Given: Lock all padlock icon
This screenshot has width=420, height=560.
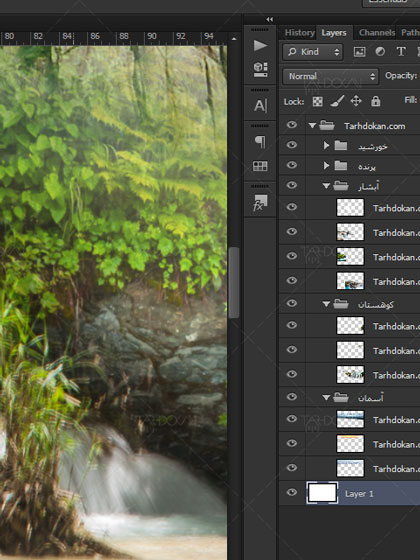Looking at the screenshot, I should pyautogui.click(x=375, y=101).
